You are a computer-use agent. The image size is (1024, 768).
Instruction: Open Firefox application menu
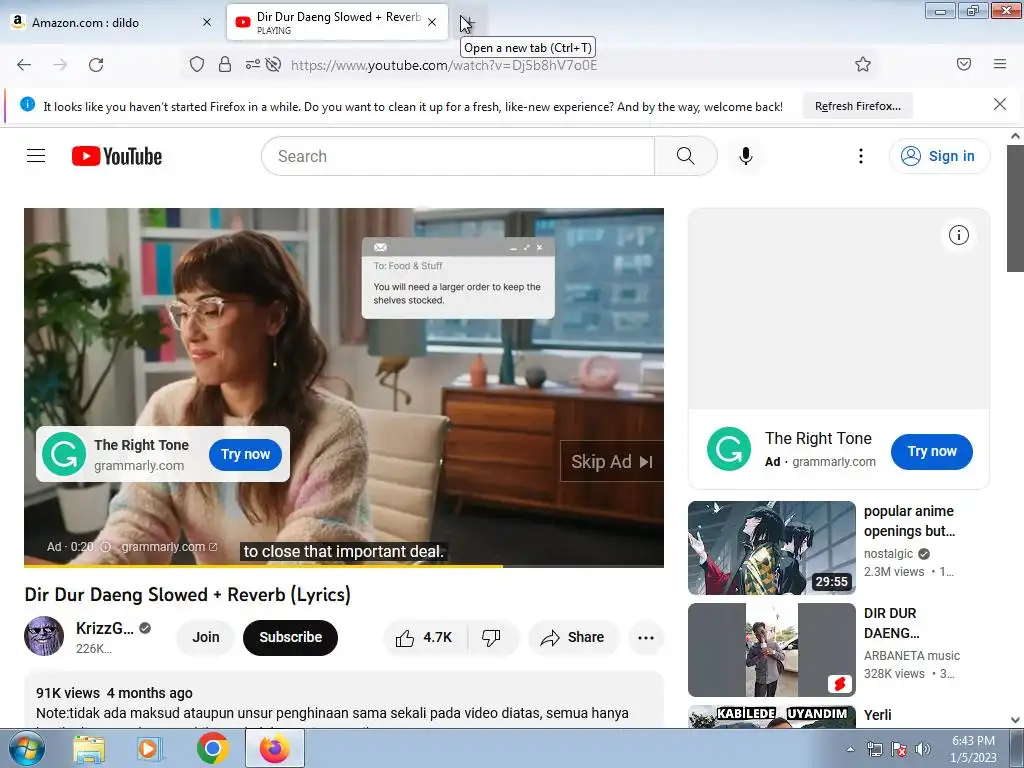[x=1000, y=64]
